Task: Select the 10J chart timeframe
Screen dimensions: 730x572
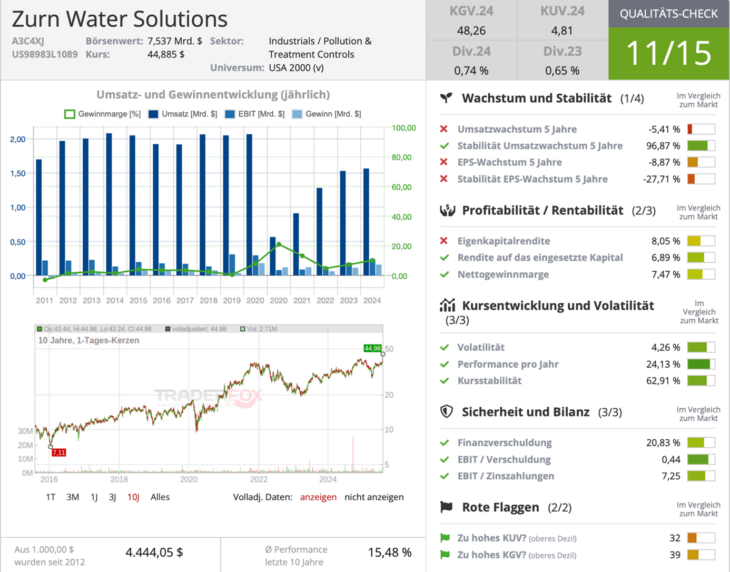Action: pos(133,497)
